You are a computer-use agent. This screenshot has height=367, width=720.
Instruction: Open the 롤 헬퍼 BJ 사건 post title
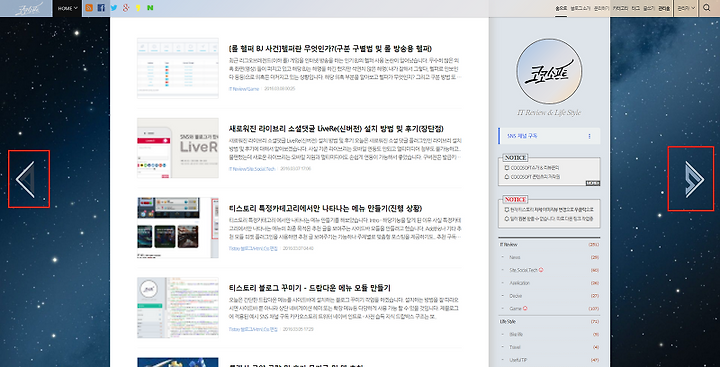[x=330, y=49]
